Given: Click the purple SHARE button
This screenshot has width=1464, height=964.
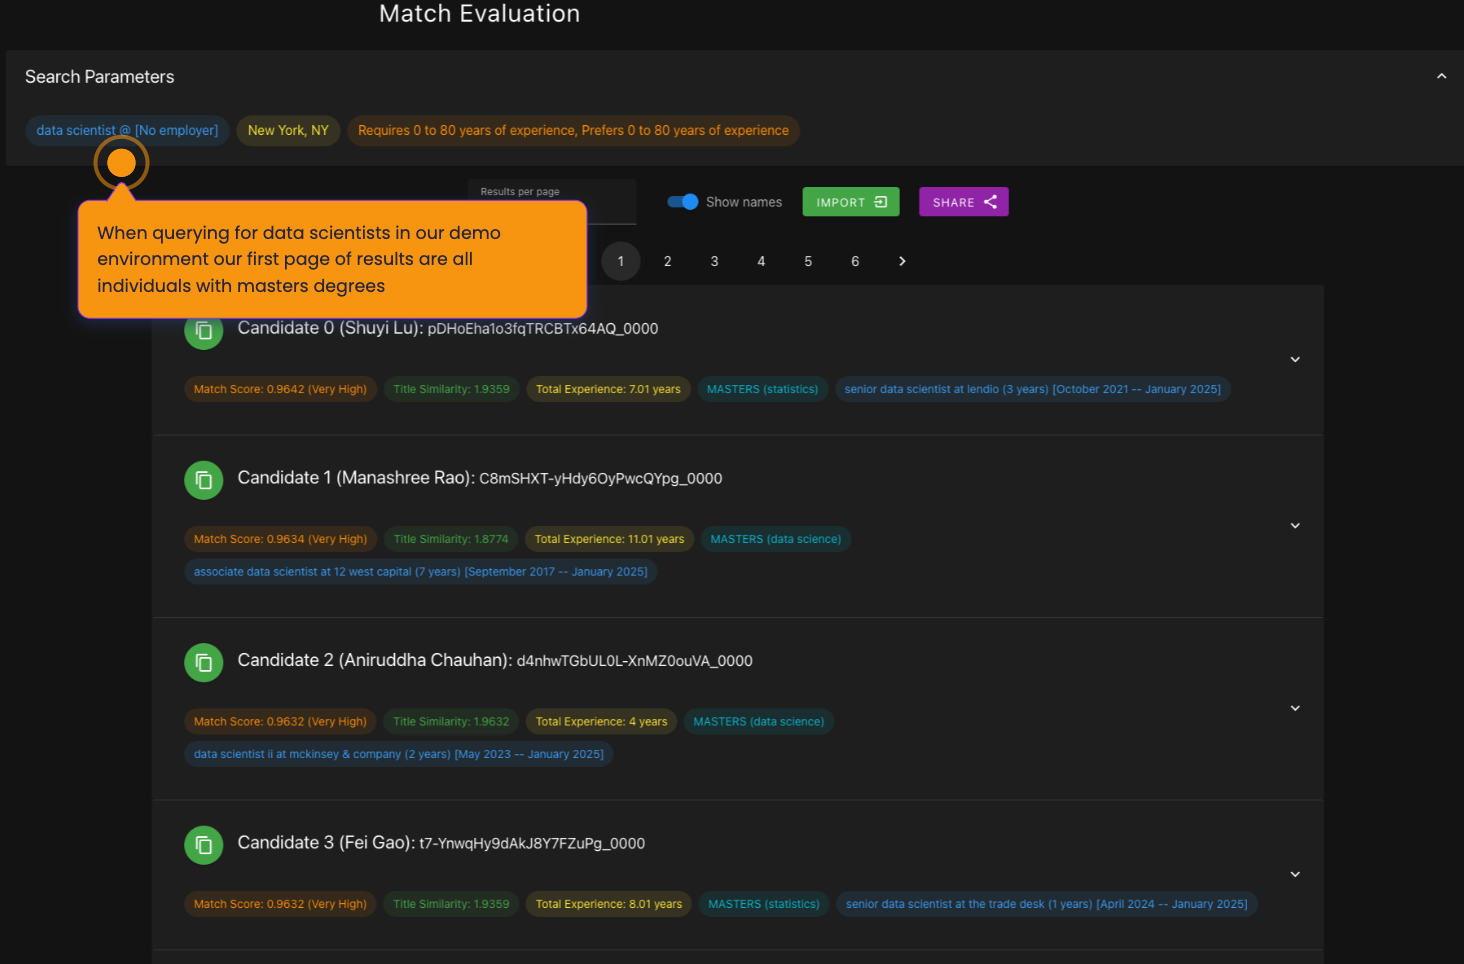Looking at the screenshot, I should [964, 202].
